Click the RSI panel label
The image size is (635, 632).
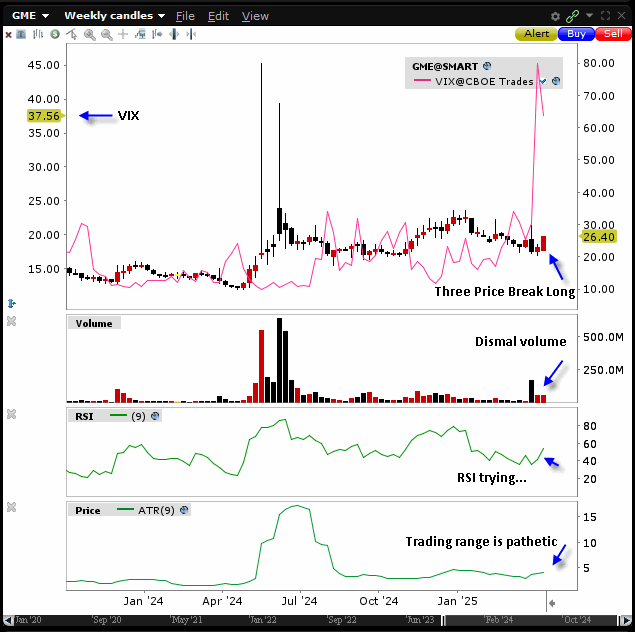84,416
